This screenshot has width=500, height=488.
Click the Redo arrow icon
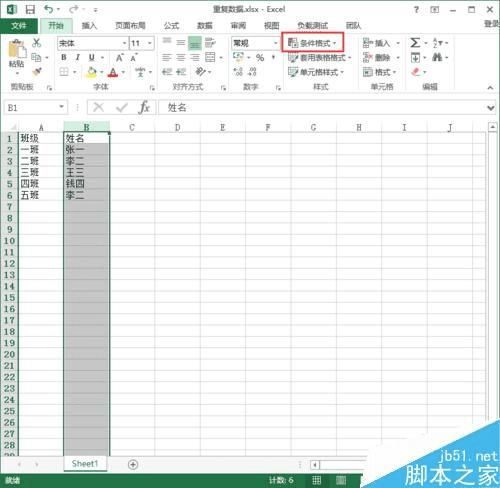[x=74, y=10]
